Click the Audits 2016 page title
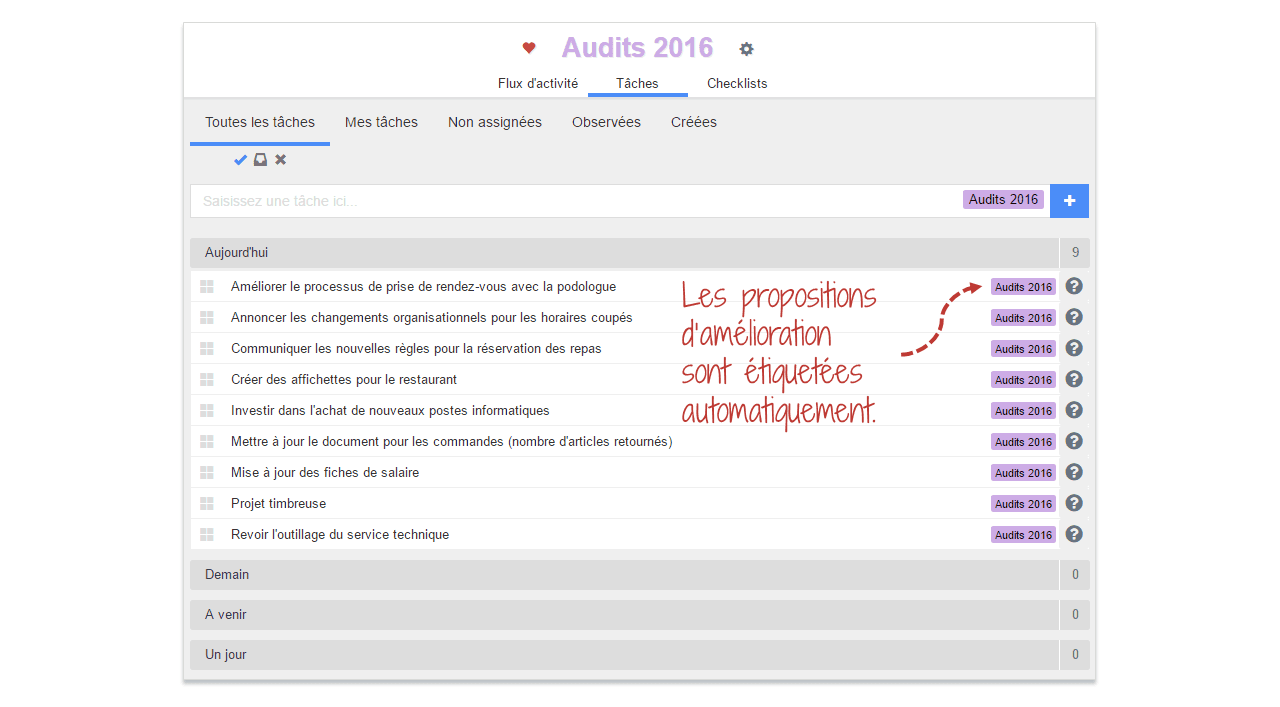The height and width of the screenshot is (707, 1280). coord(637,47)
